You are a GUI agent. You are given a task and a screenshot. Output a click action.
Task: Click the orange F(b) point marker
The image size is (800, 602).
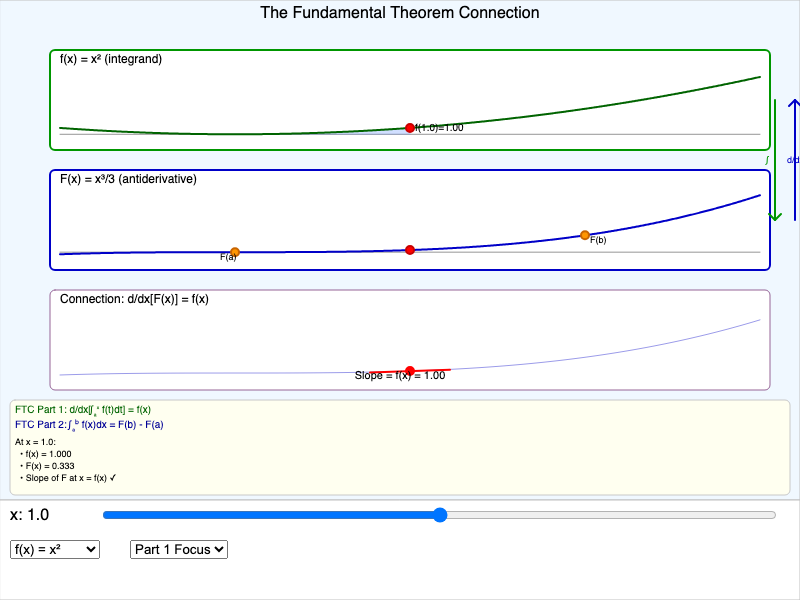[585, 234]
